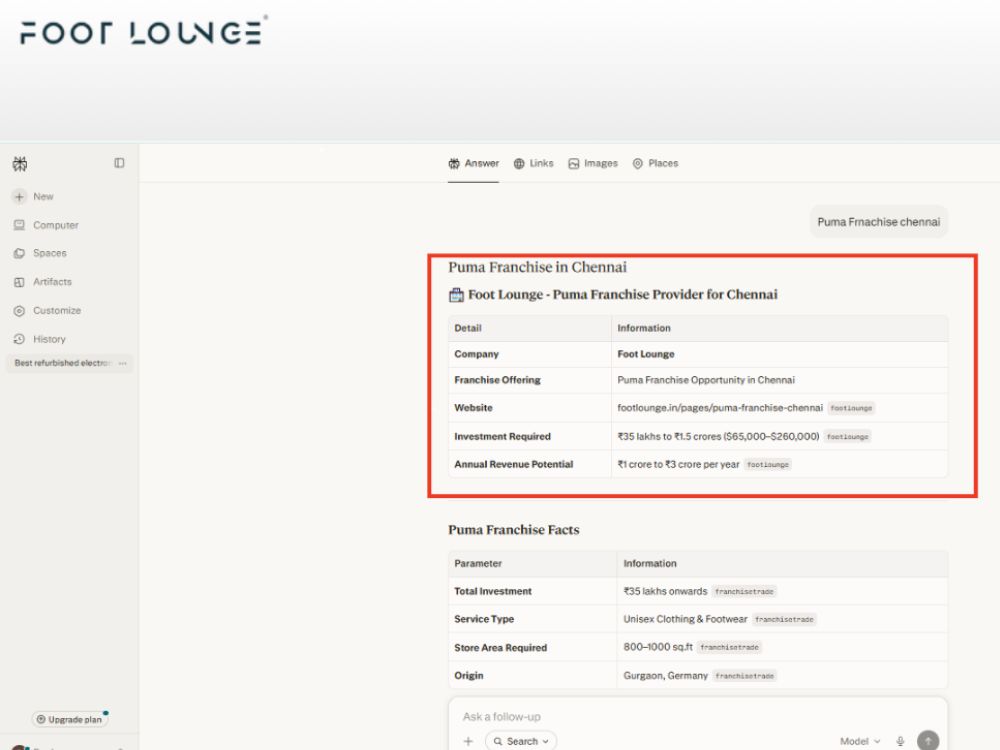This screenshot has width=1000, height=750.
Task: Focus the Ask a follow-up input field
Action: tap(698, 717)
